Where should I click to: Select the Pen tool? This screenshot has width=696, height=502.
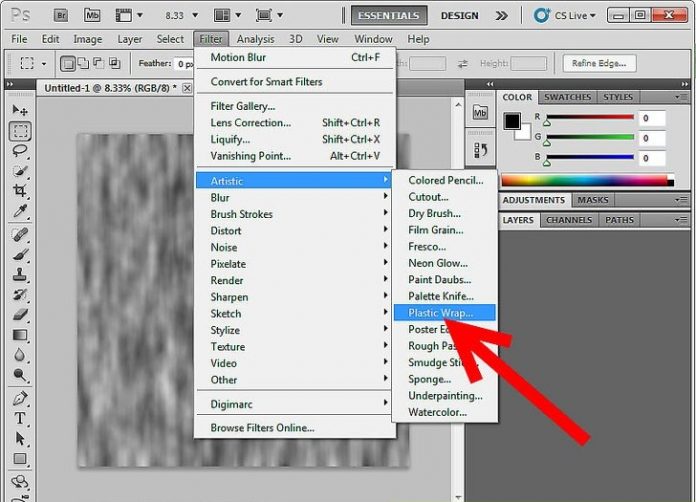point(20,397)
